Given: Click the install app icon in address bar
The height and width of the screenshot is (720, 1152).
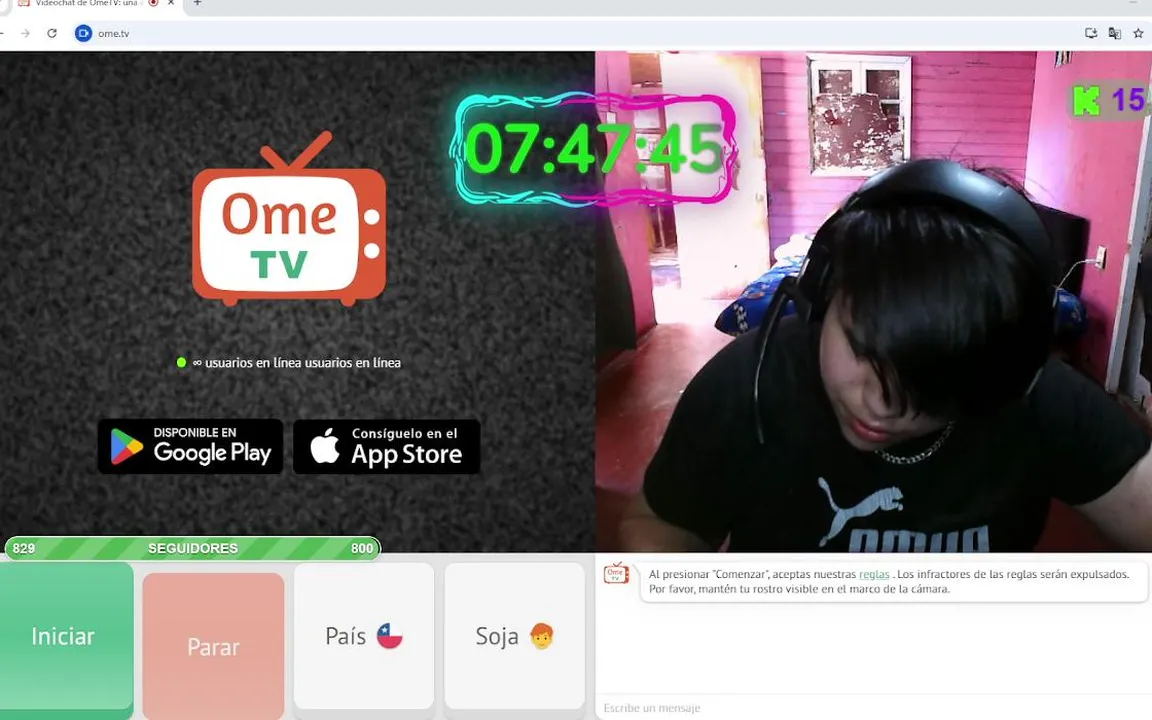Looking at the screenshot, I should (1091, 33).
